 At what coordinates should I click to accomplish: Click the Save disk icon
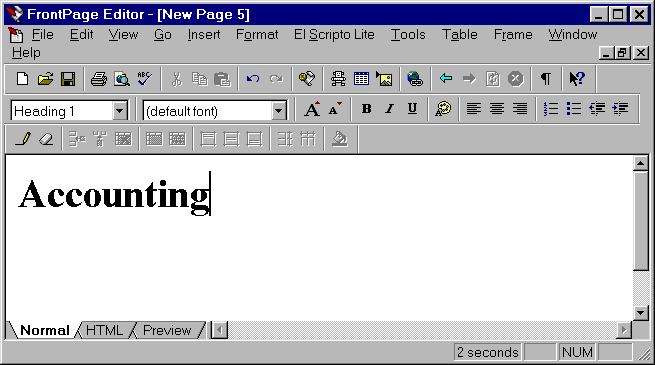(68, 79)
